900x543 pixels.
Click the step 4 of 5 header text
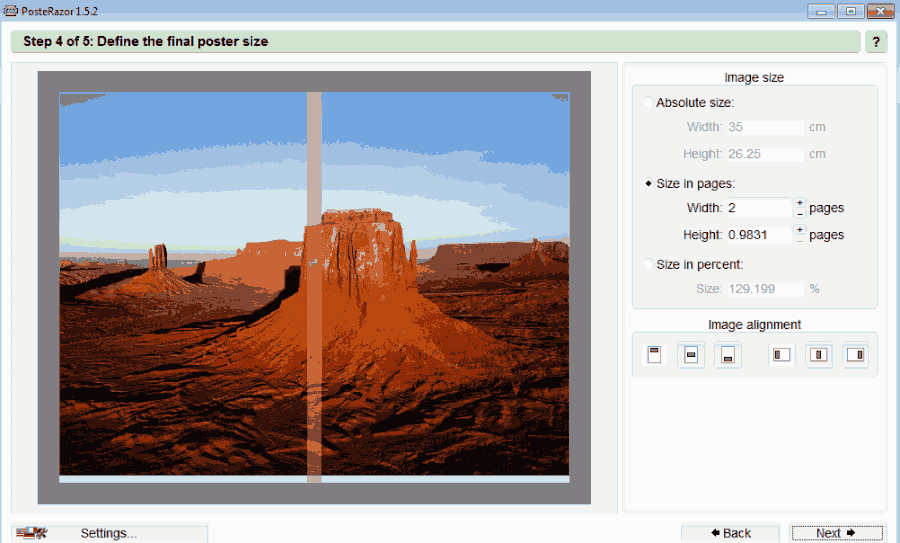(x=146, y=41)
